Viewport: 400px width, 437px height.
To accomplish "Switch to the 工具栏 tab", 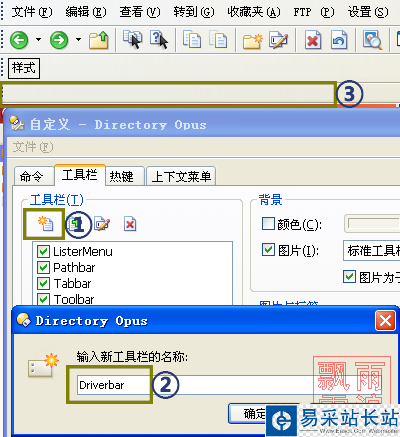I will coord(80,174).
